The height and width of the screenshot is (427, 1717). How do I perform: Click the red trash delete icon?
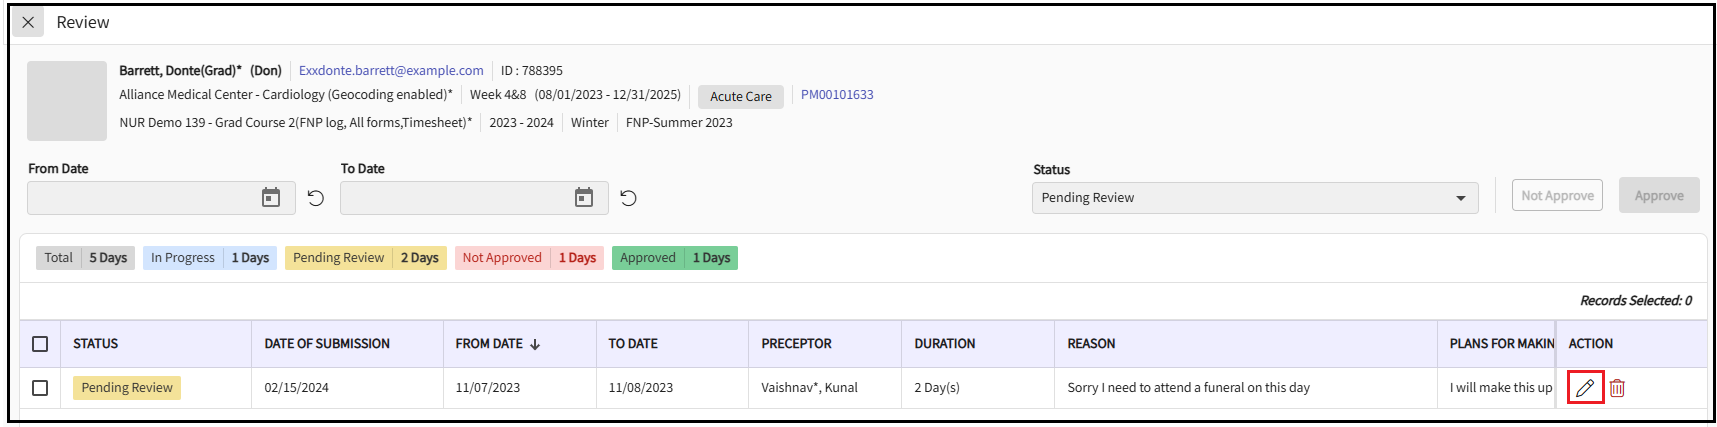tap(1617, 388)
